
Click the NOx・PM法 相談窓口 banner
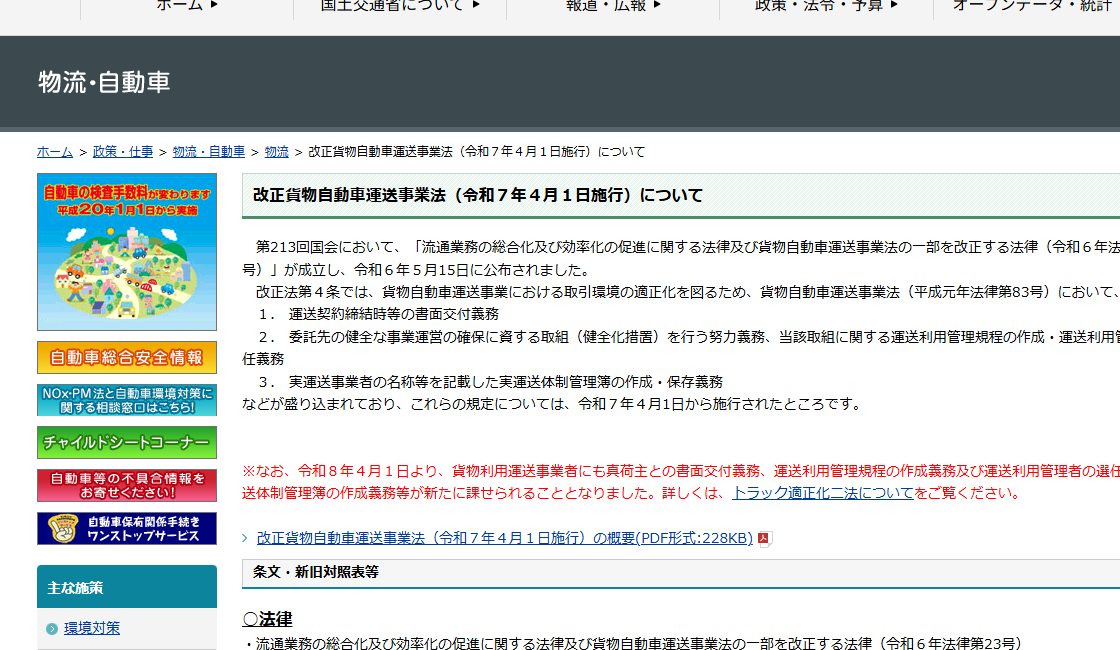tap(127, 400)
